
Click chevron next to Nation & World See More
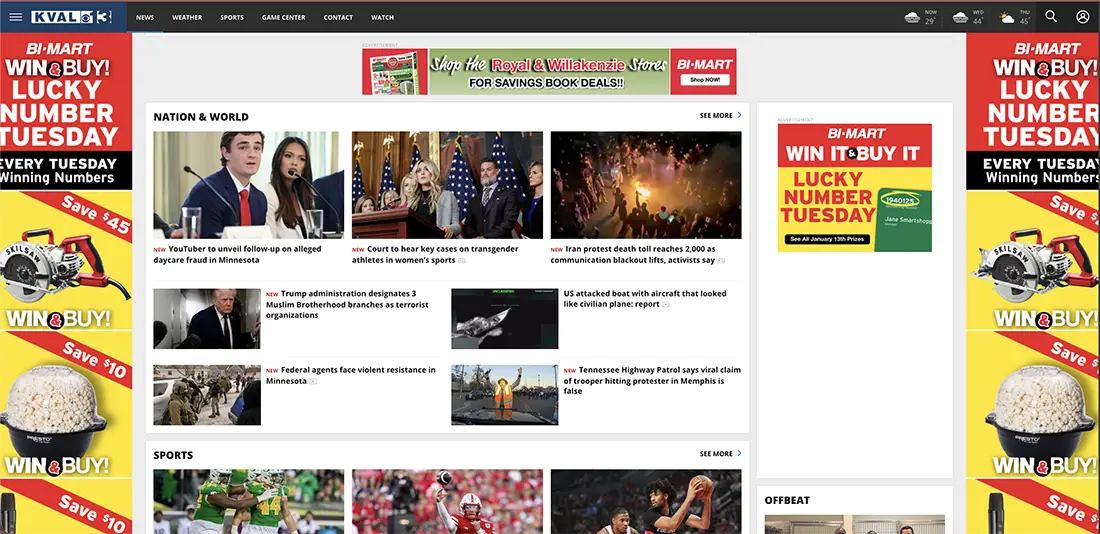tap(739, 115)
